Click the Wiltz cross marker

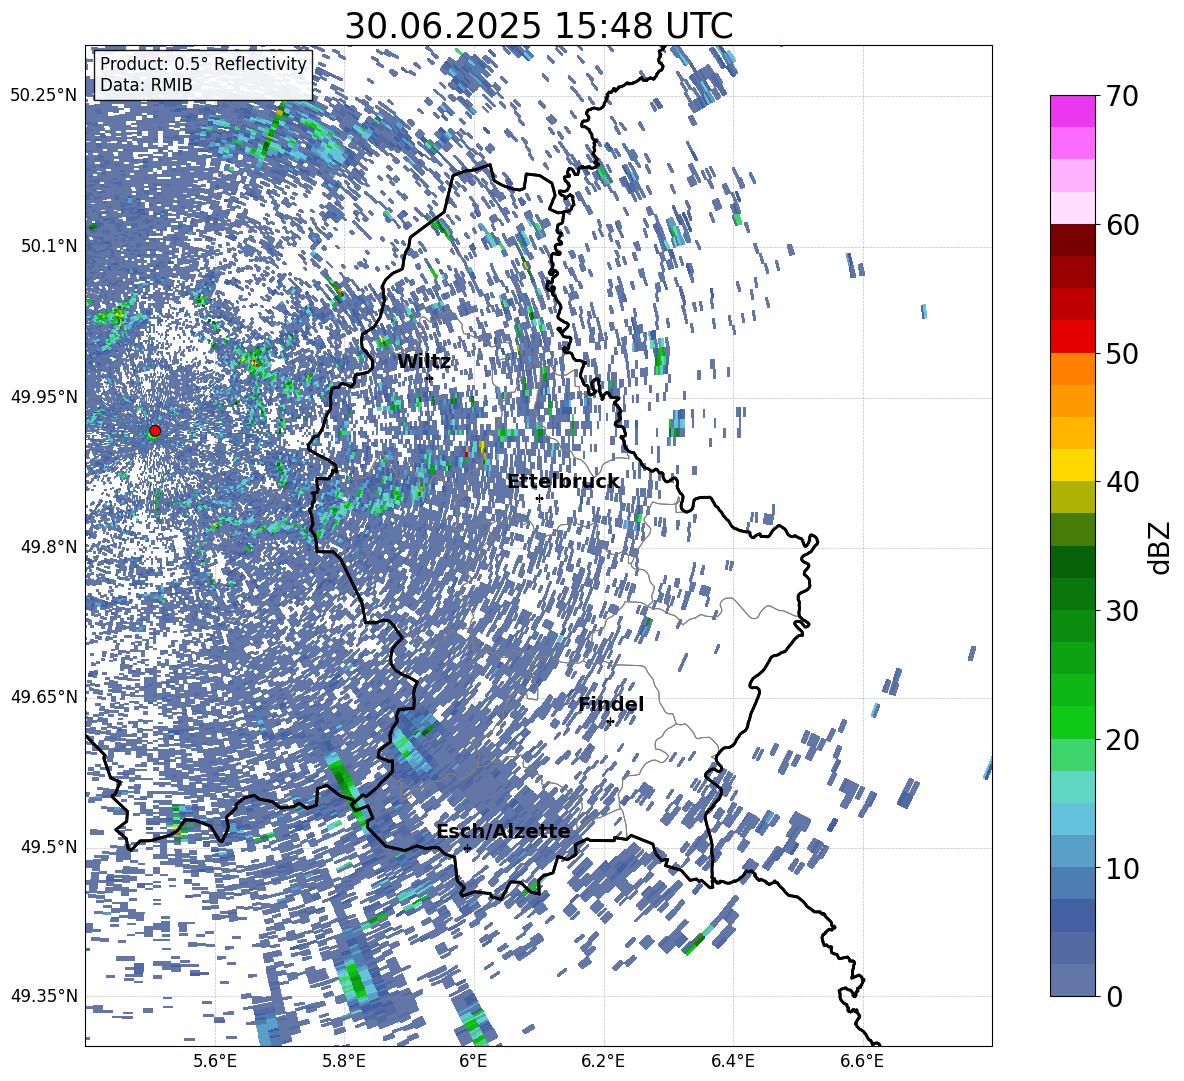click(430, 379)
